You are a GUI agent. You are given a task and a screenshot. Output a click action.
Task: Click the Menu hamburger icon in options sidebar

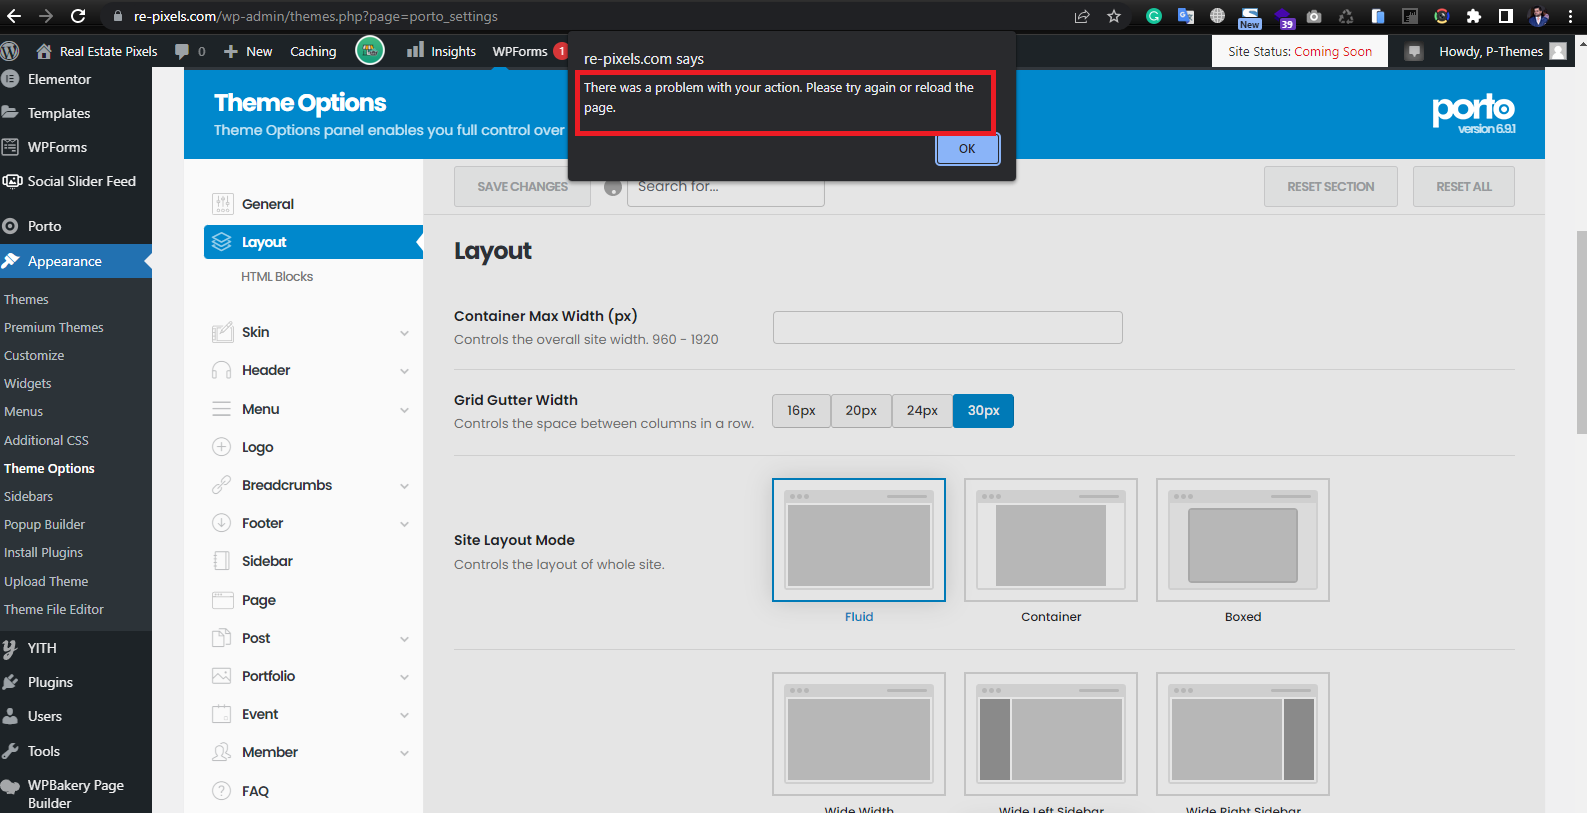222,409
